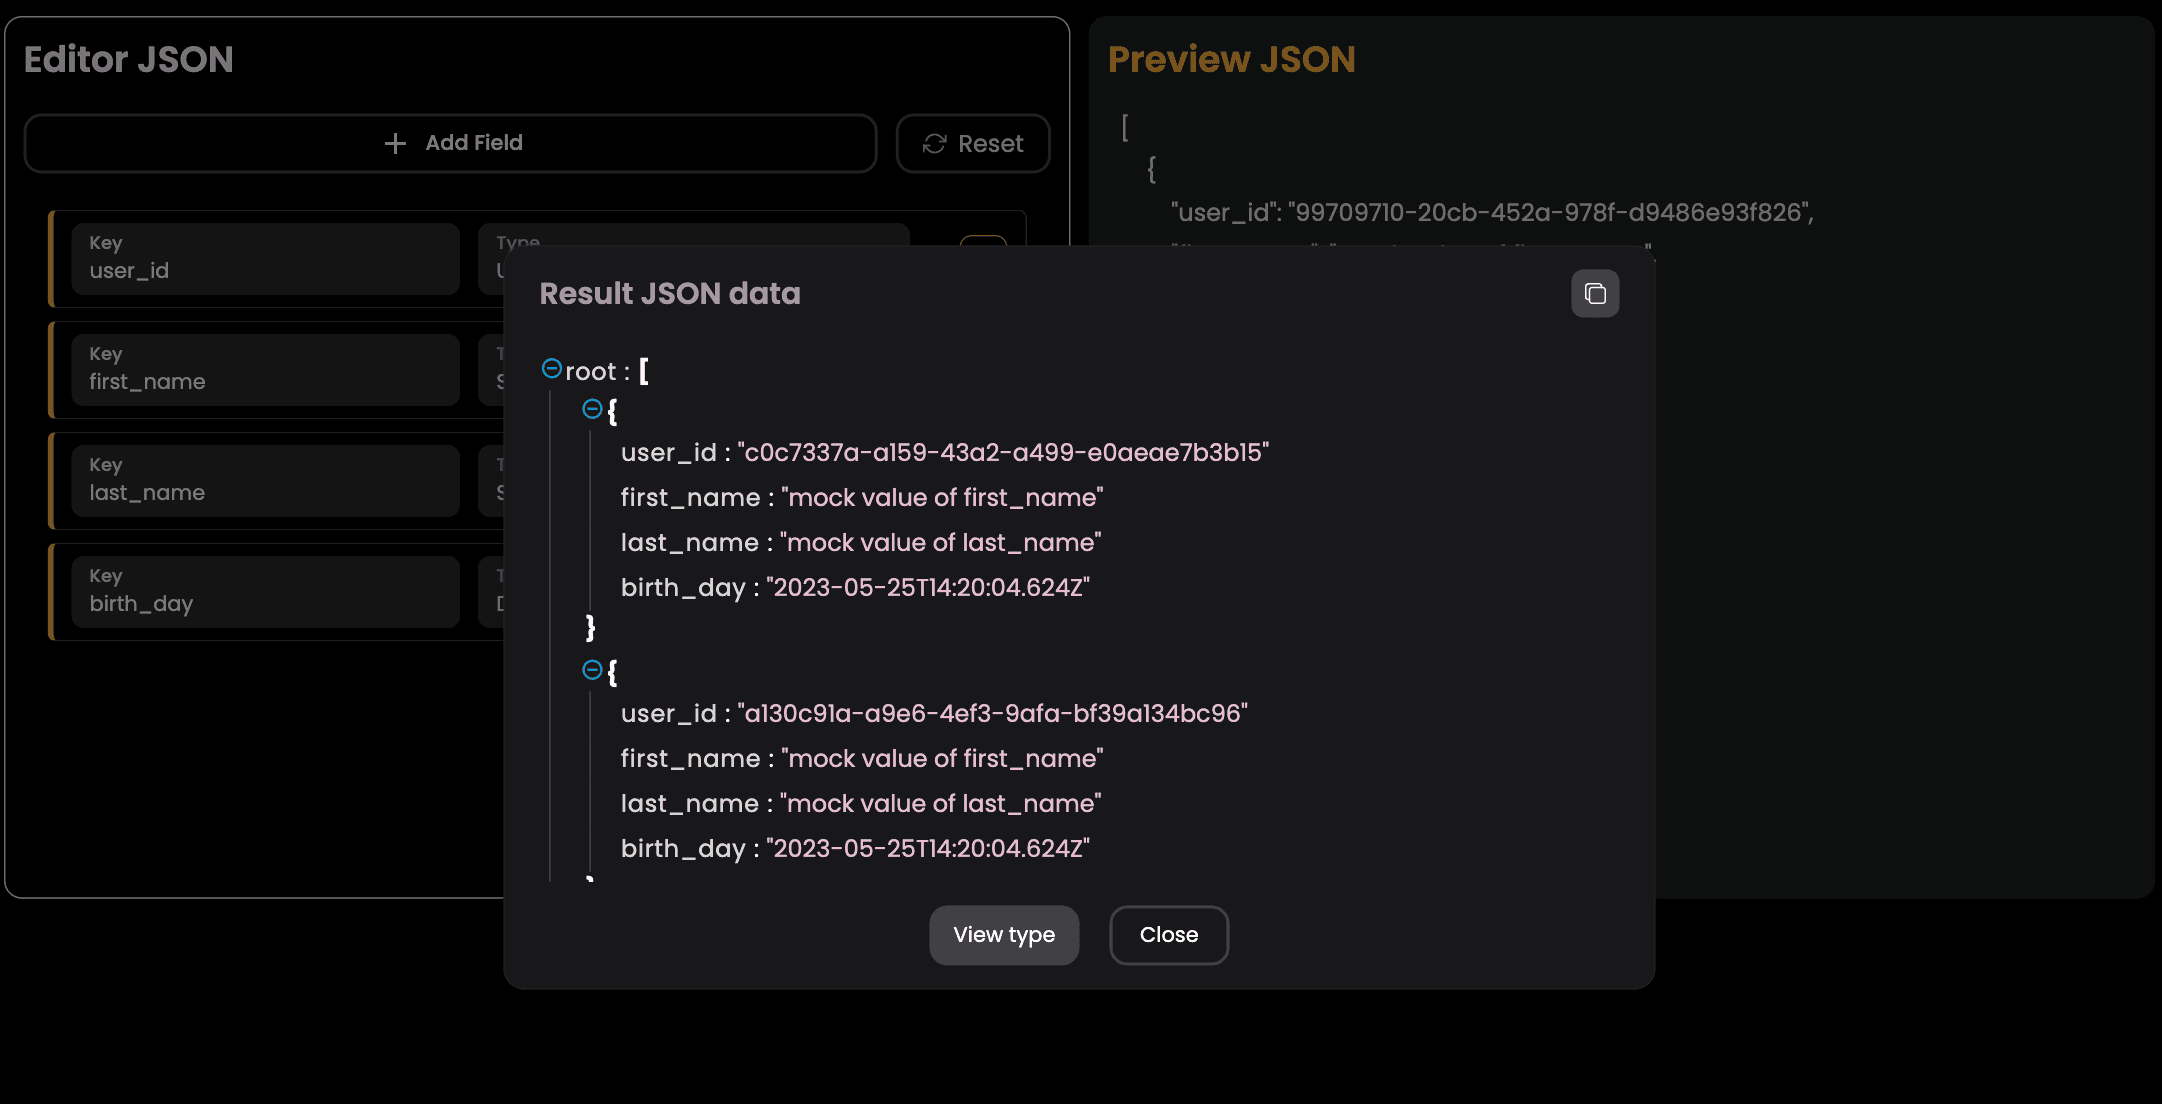Click the plus icon in Add Field
Screen dimensions: 2162x1104
point(395,144)
